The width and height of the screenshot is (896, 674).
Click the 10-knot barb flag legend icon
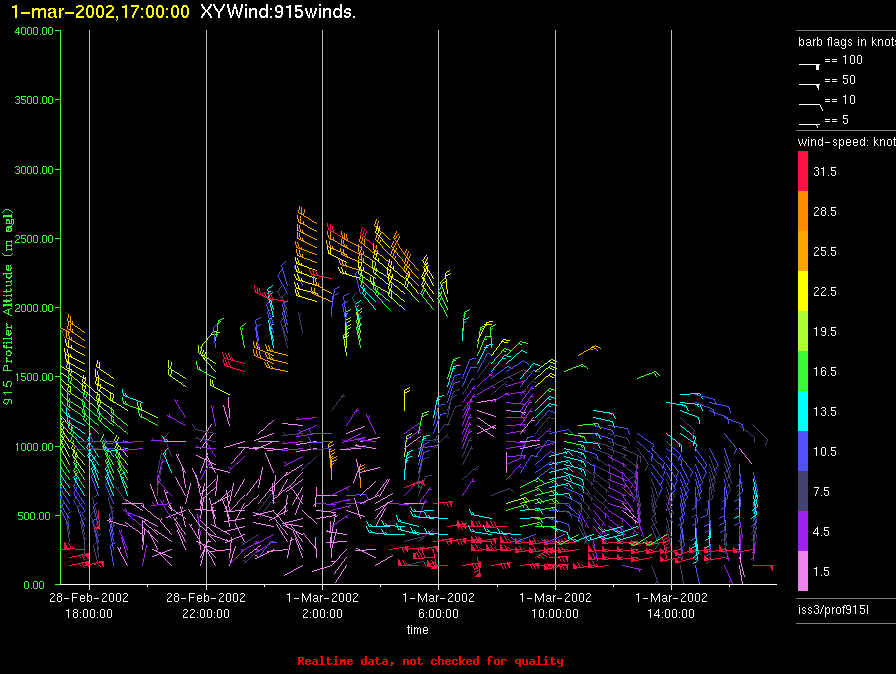810,103
